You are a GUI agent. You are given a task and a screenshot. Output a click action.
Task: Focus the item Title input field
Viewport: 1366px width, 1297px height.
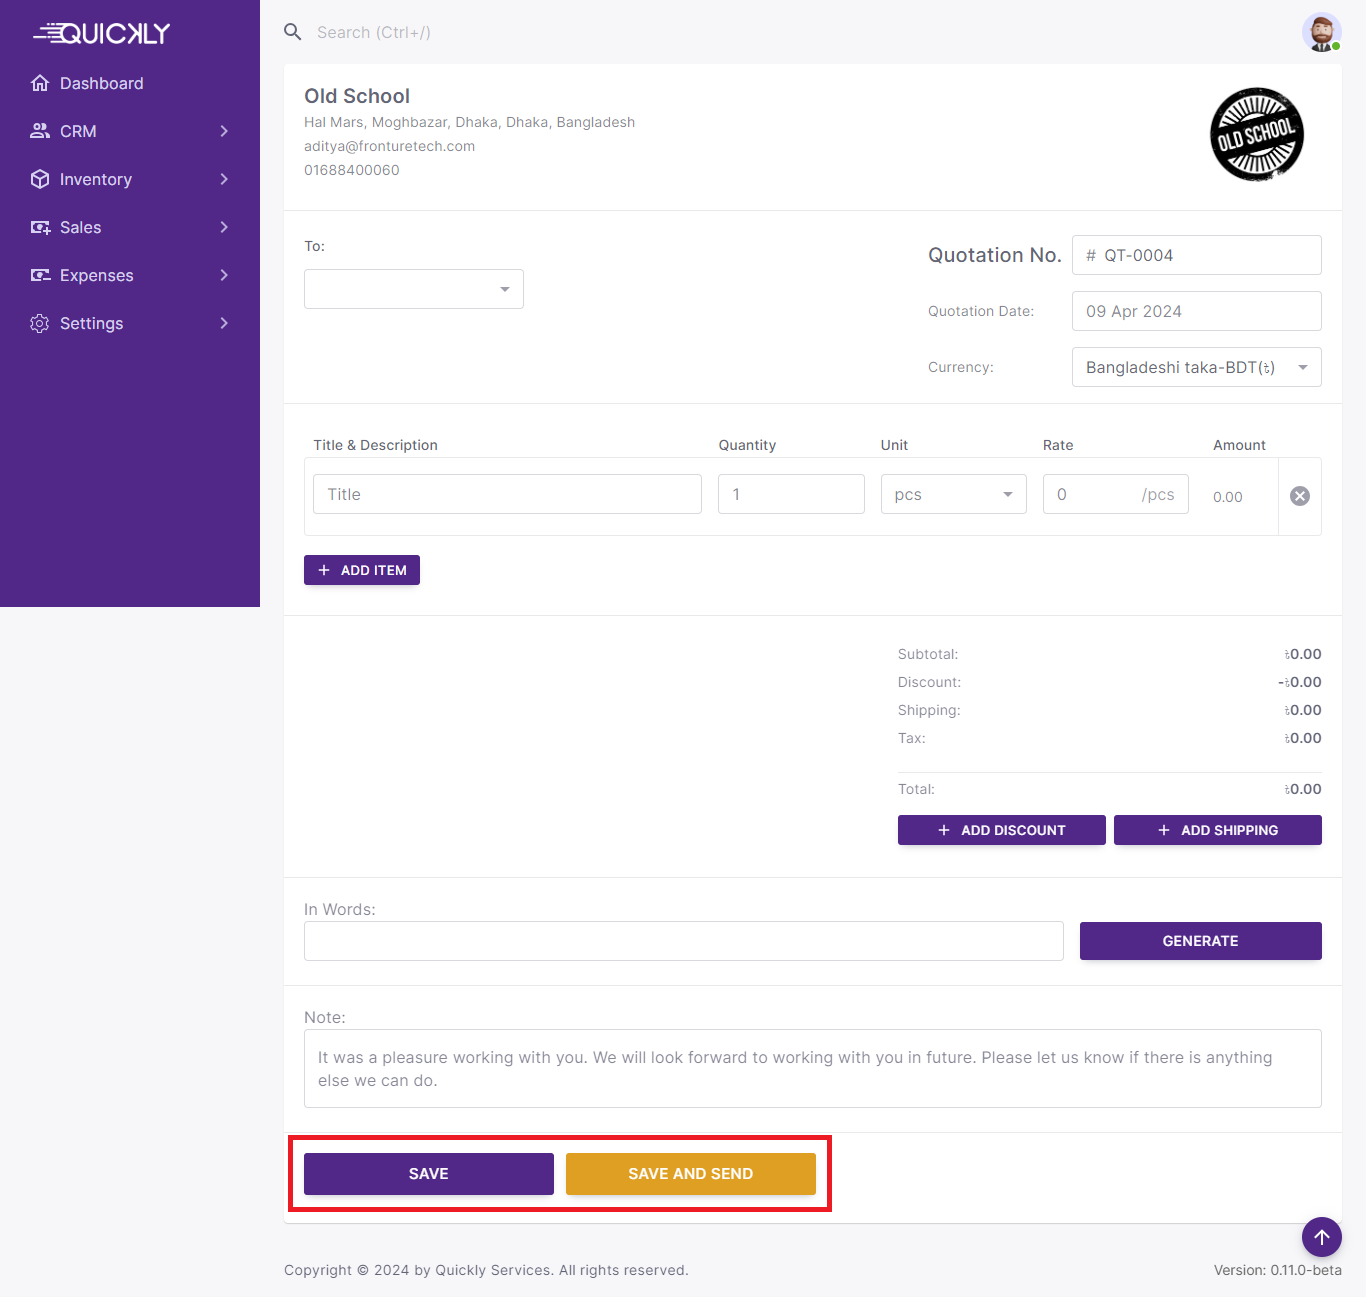click(x=507, y=494)
